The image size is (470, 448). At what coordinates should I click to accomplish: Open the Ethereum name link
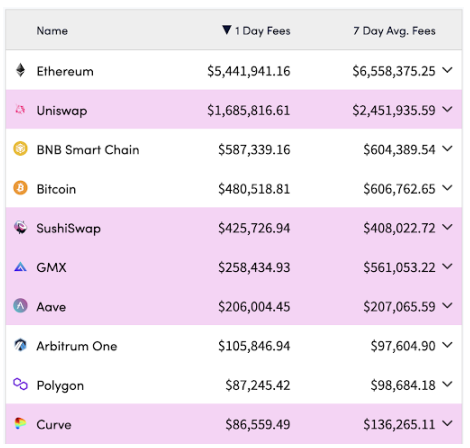point(65,71)
